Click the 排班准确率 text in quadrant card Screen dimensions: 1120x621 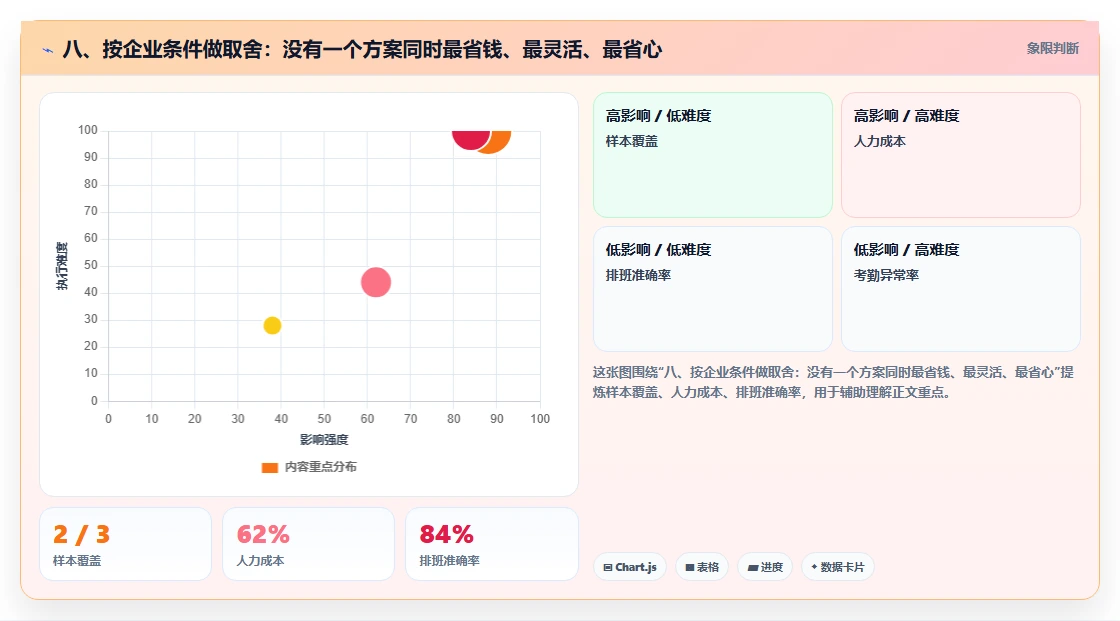[x=638, y=275]
